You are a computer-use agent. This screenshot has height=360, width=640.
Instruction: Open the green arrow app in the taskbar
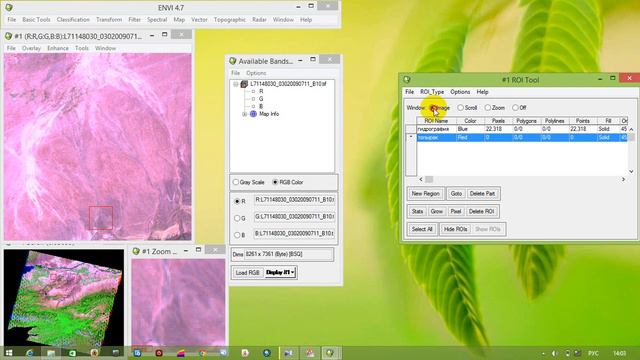point(72,353)
